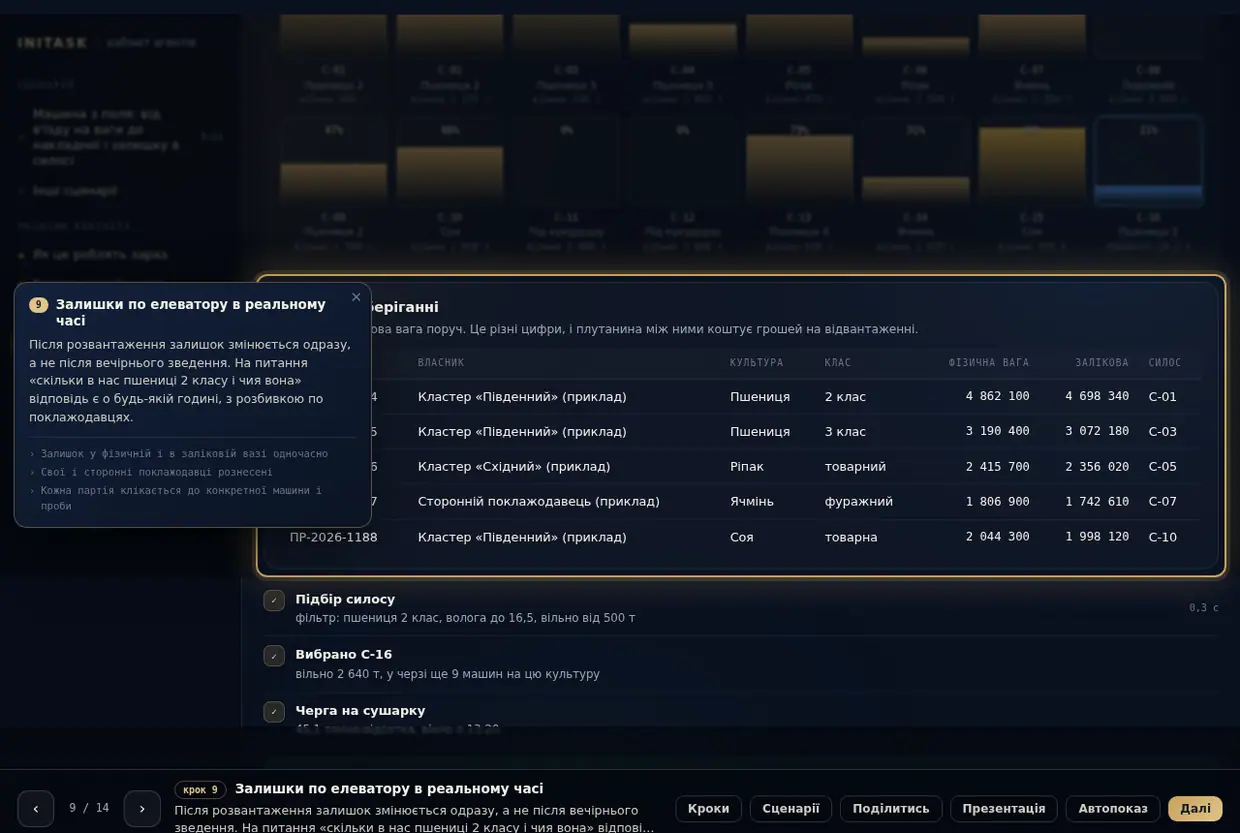This screenshot has height=833, width=1240.
Task: Click the 'Свої і сторонні поклажодавці рознесені' bullet
Action: 156,472
